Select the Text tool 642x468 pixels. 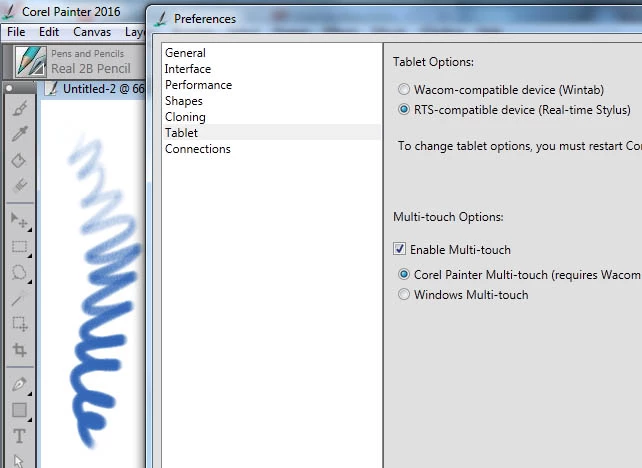[19, 436]
